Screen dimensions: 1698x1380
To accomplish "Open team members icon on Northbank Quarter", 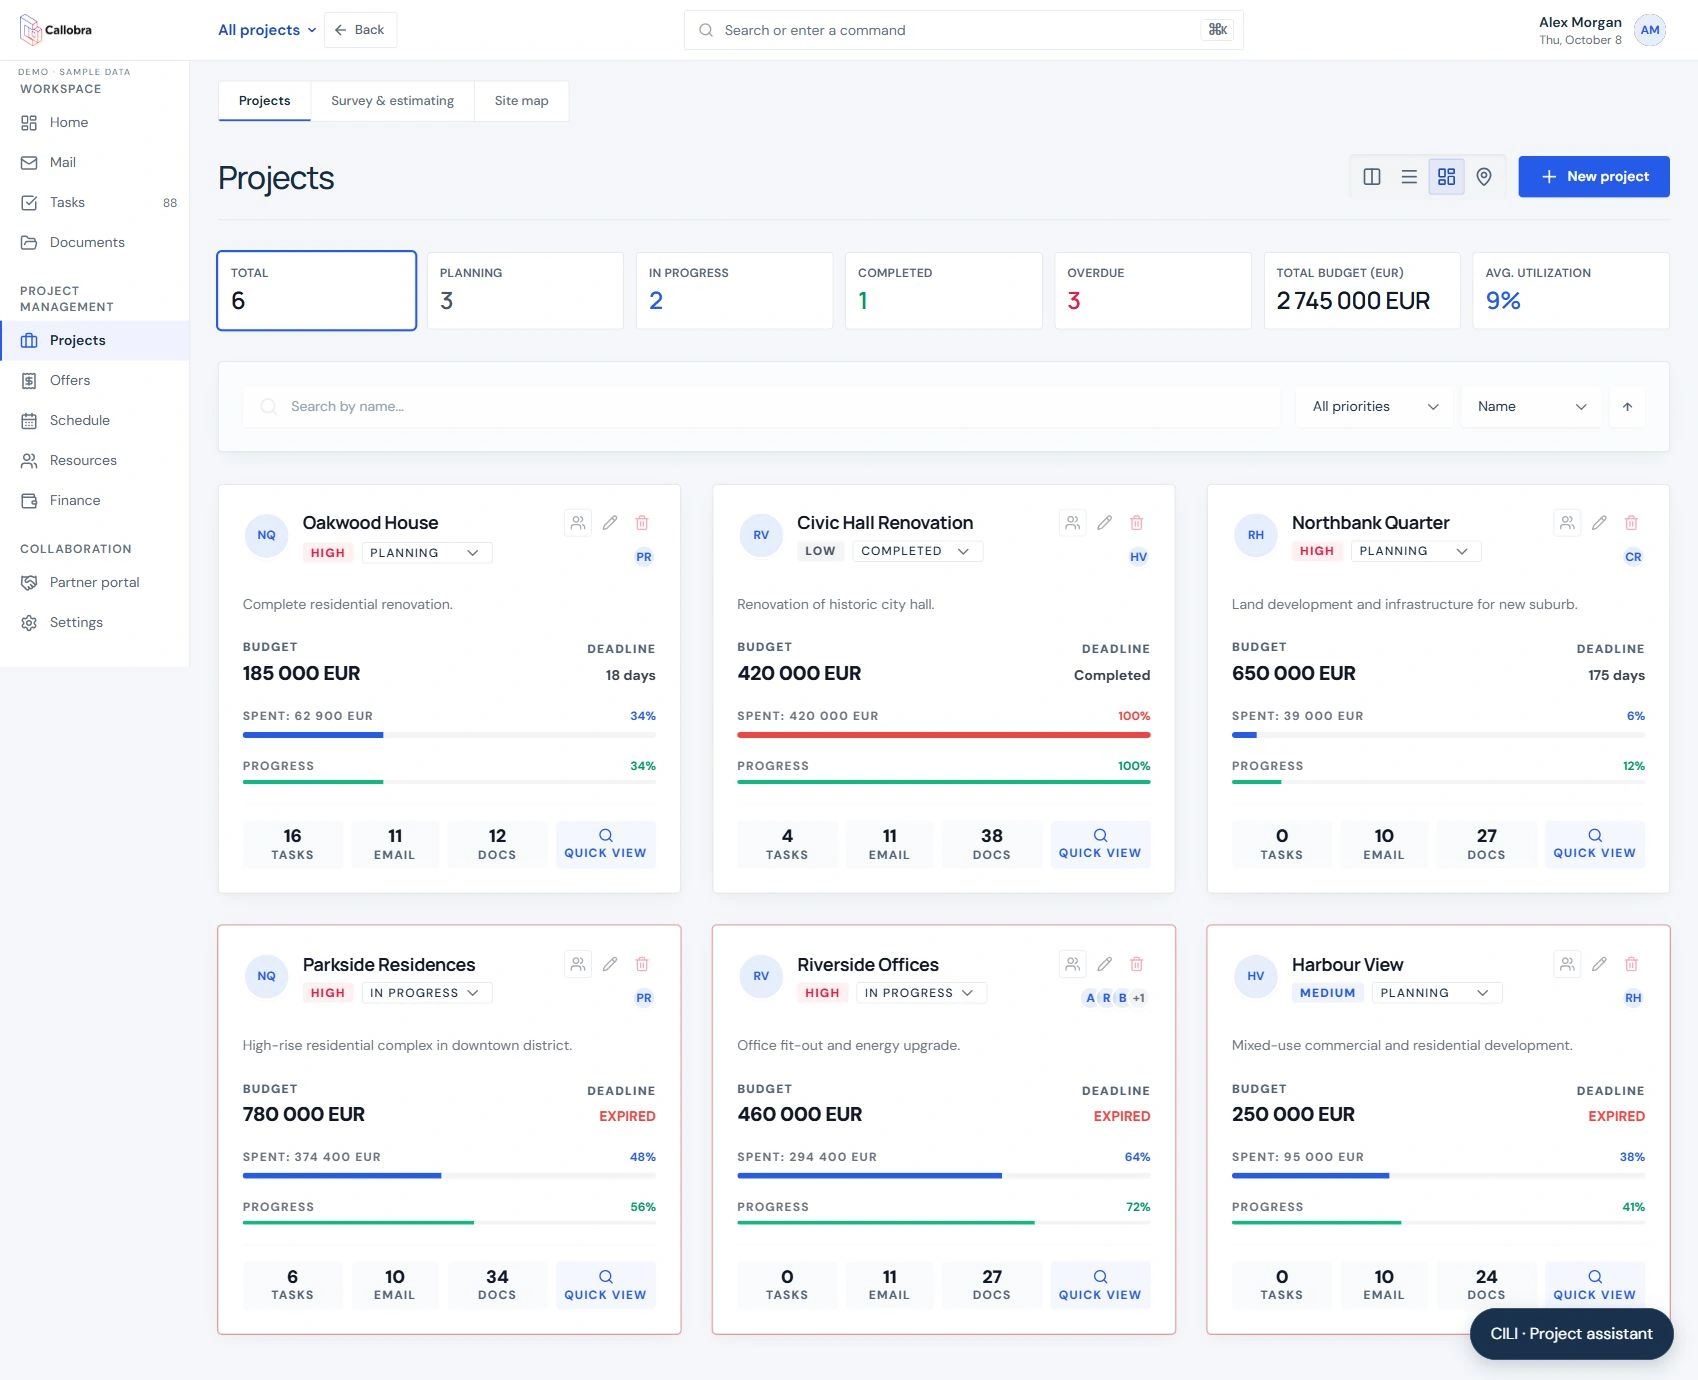I will click(x=1567, y=523).
